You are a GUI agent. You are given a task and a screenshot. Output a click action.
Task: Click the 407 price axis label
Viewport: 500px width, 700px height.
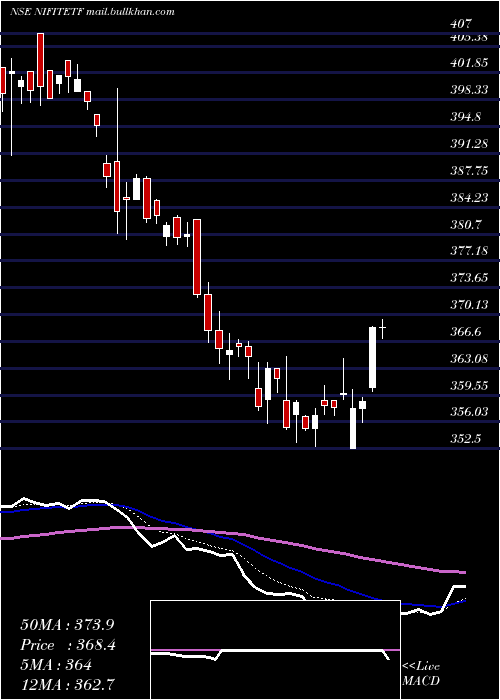(x=461, y=24)
